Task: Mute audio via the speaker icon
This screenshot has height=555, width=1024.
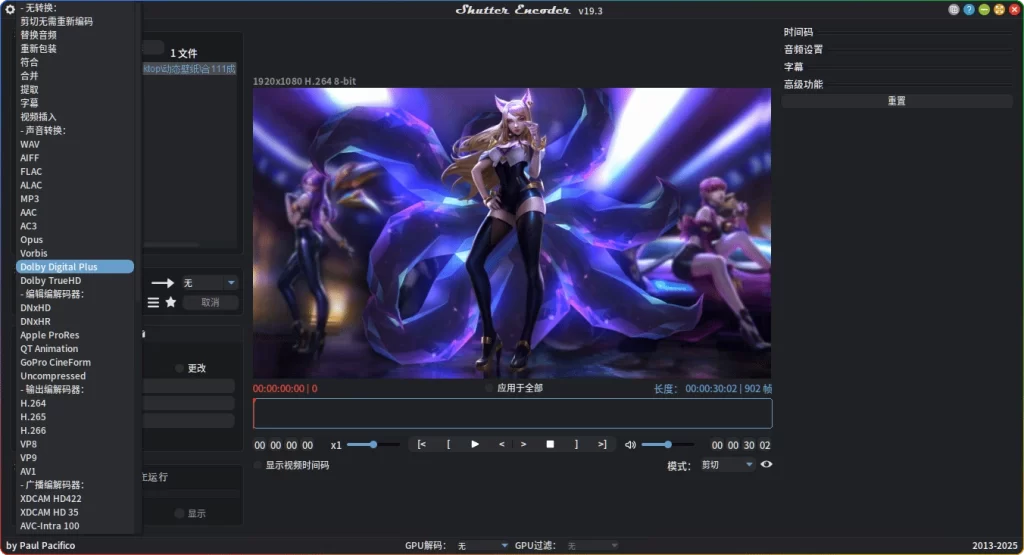Action: click(x=630, y=445)
